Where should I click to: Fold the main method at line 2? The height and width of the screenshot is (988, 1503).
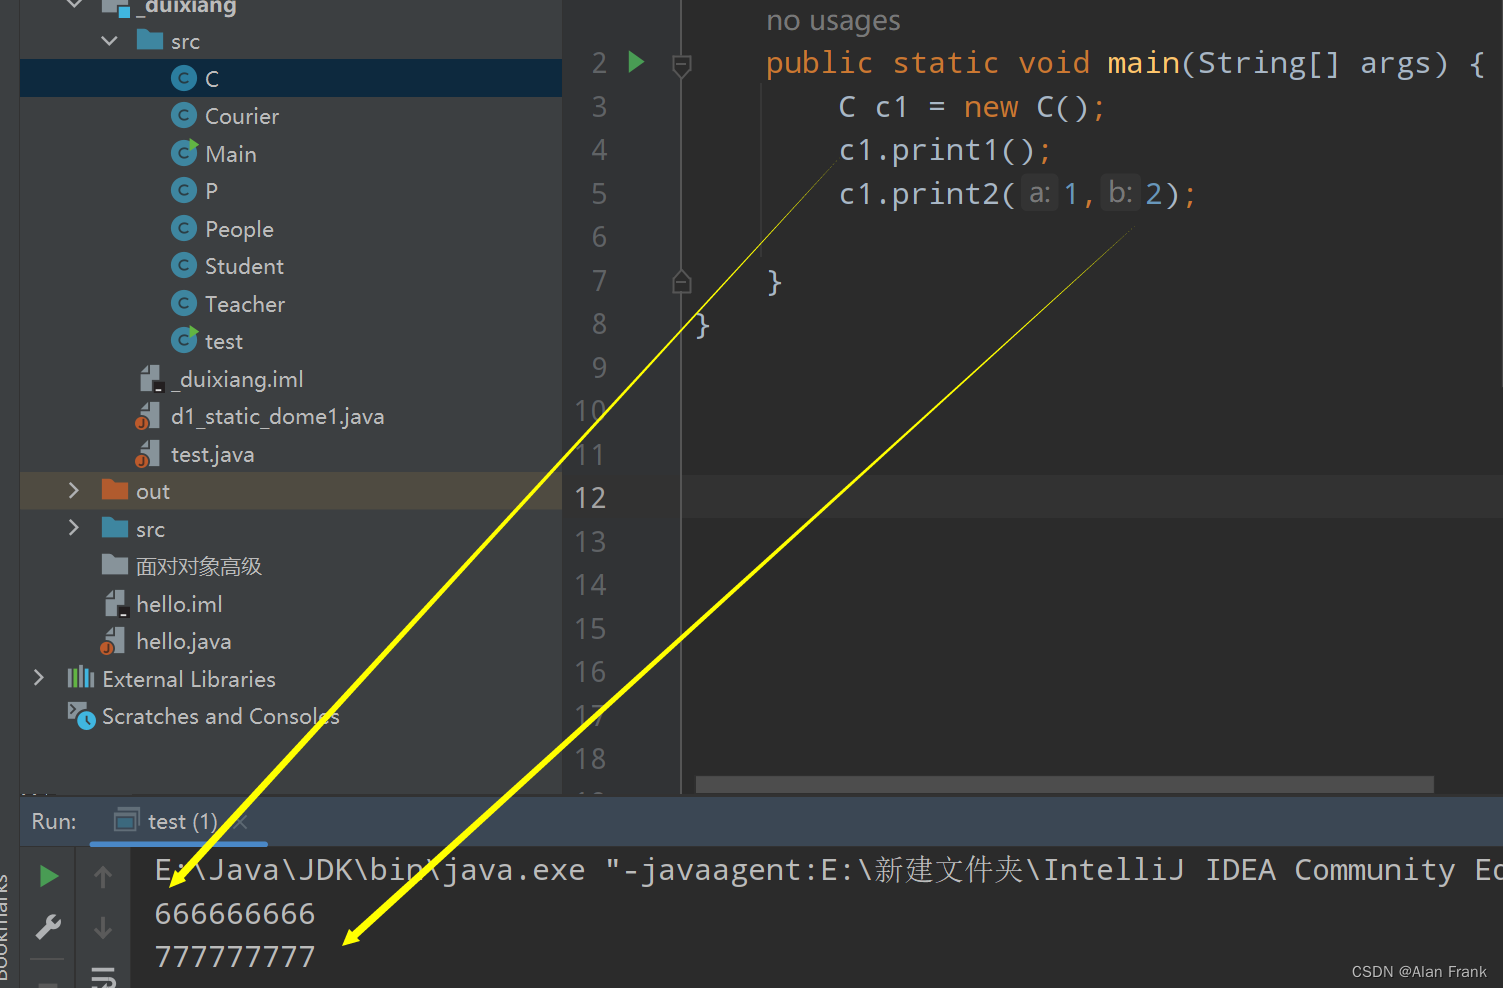(682, 65)
